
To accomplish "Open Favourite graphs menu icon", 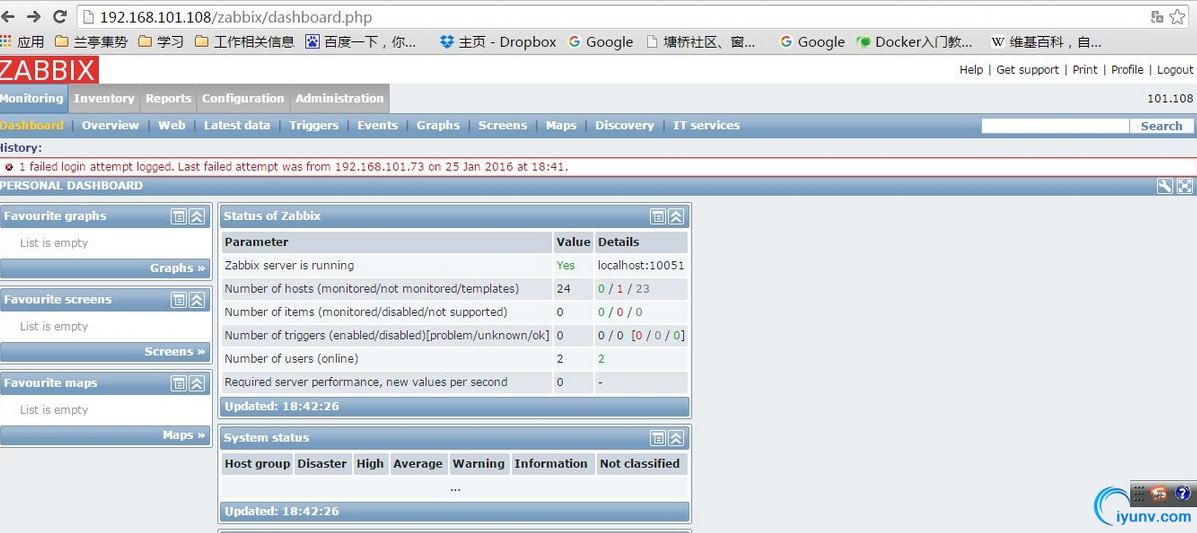I will pos(178,217).
